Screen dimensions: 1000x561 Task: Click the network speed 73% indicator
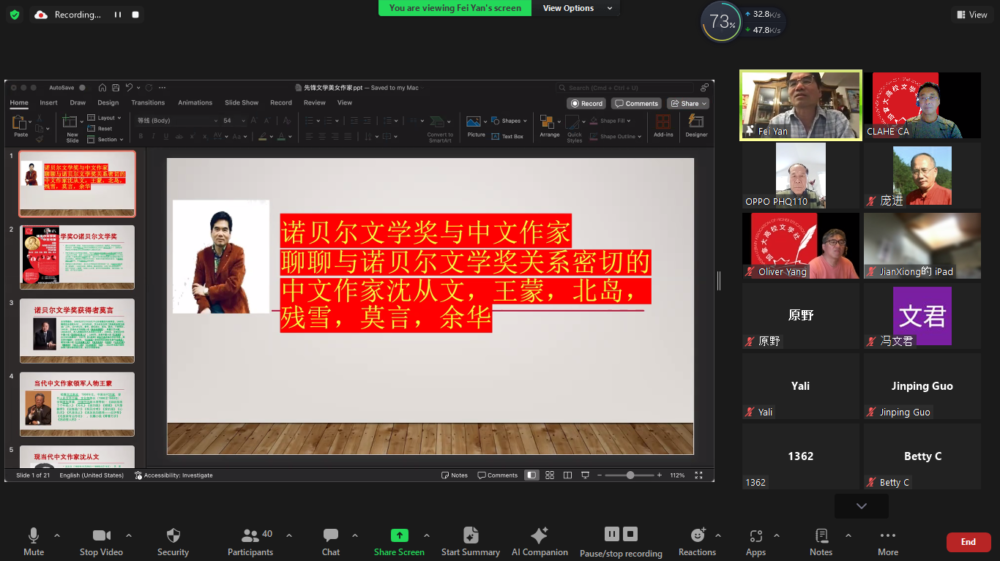click(720, 21)
